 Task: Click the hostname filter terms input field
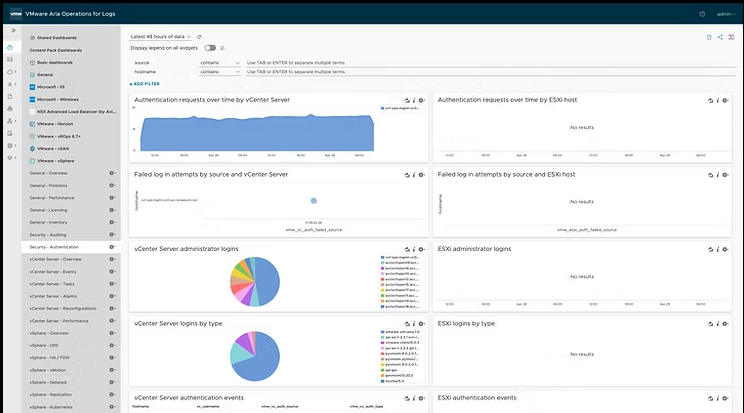[491, 72]
